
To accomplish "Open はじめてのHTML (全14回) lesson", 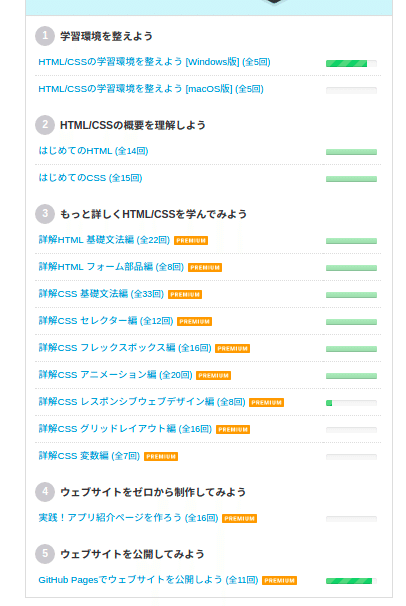I will point(93,151).
